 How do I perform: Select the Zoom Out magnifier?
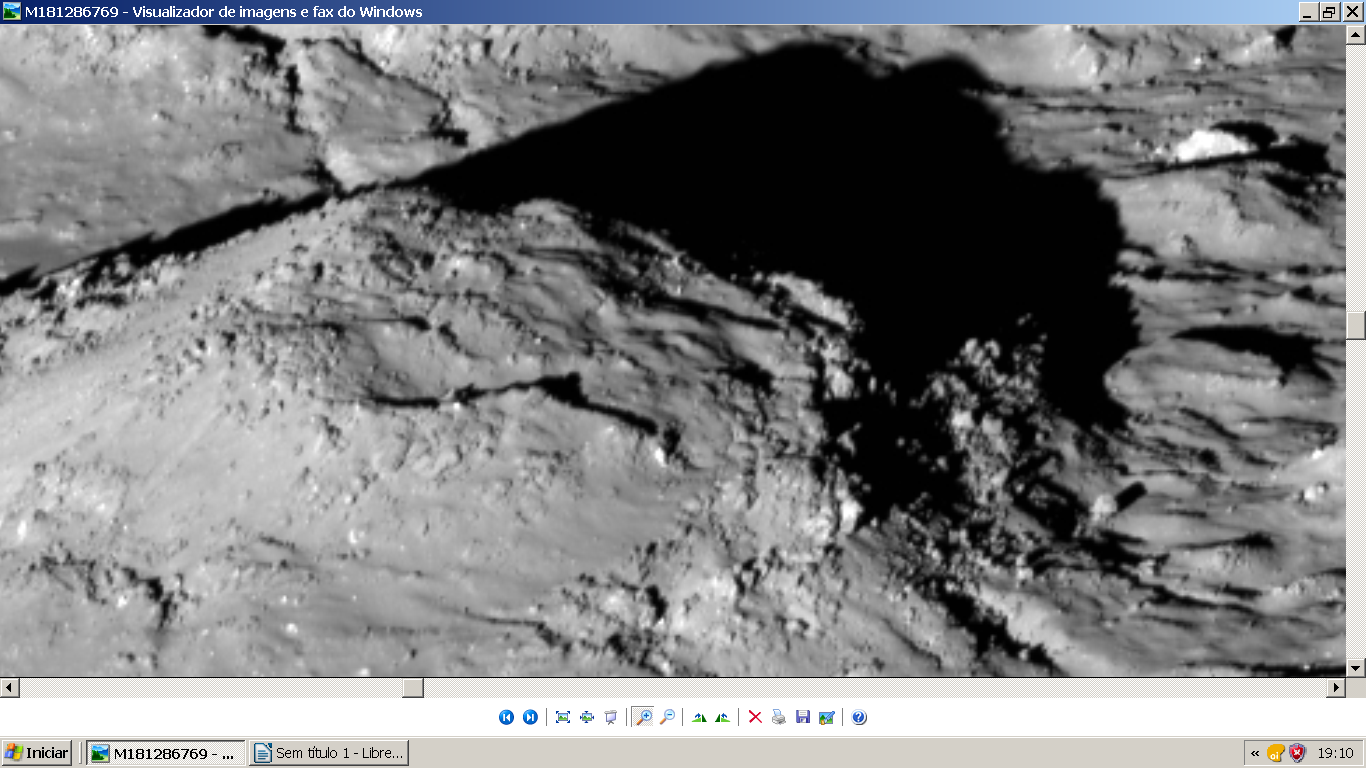[x=667, y=717]
